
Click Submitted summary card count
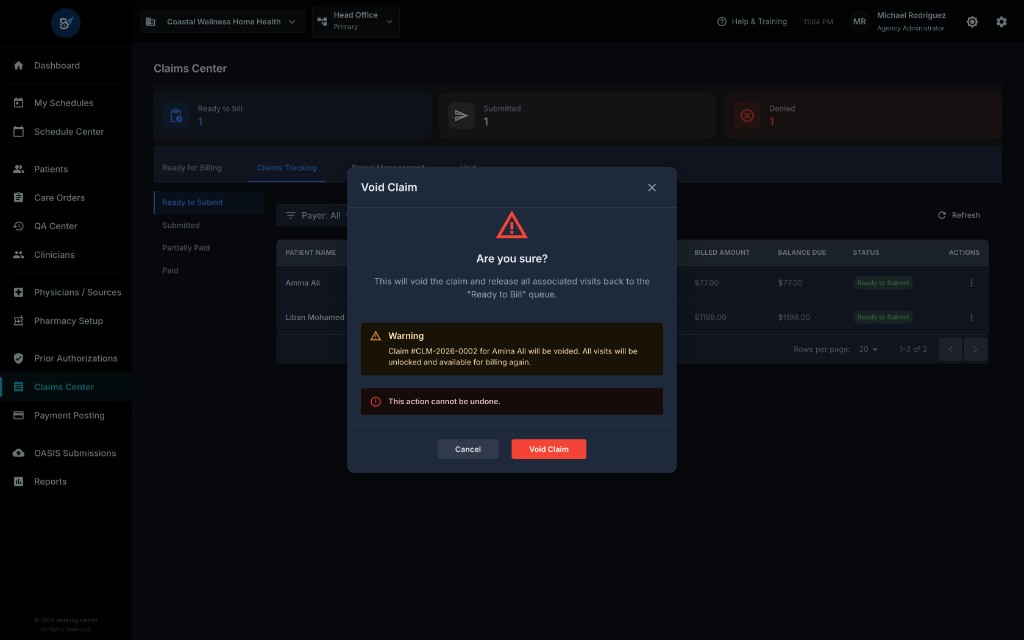click(486, 122)
